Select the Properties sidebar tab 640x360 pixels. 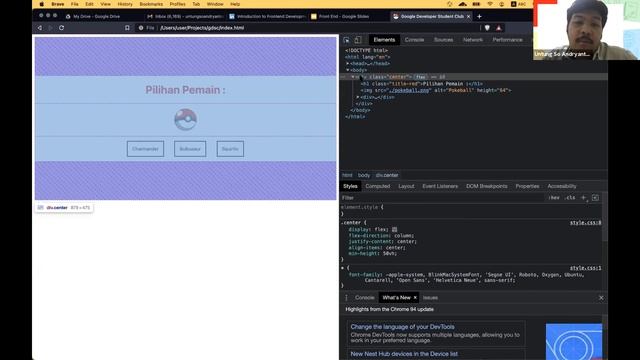point(527,186)
